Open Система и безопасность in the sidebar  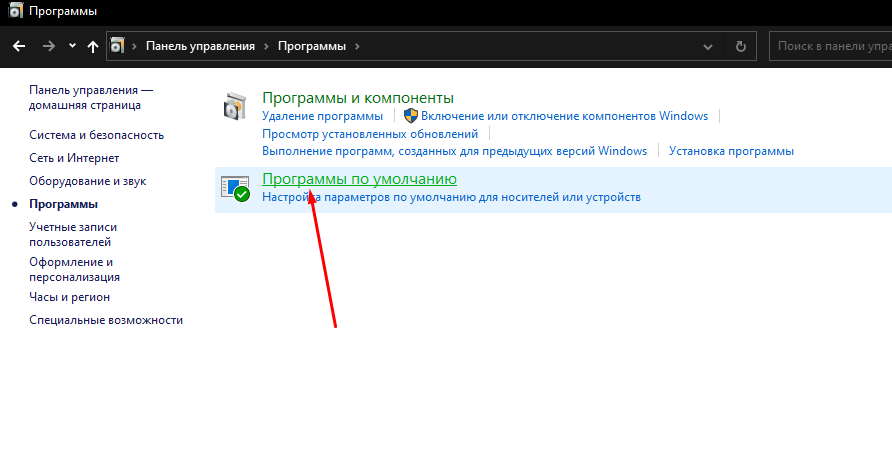pyautogui.click(x=96, y=135)
